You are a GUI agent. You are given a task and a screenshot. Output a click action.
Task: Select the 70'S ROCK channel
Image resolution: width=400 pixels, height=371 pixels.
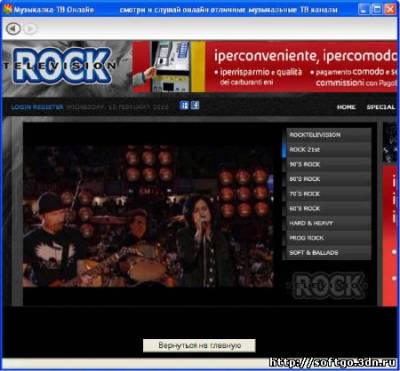point(327,194)
